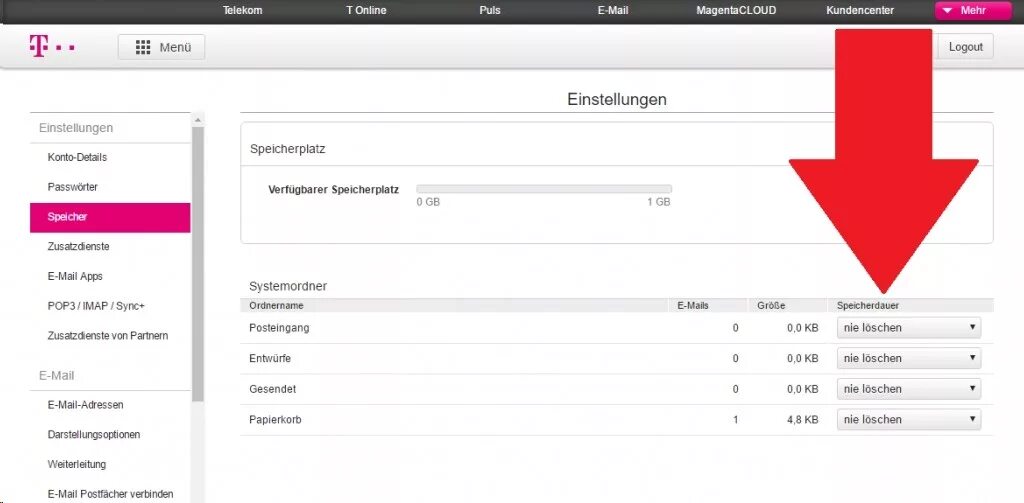Click the Größe column header
The width and height of the screenshot is (1024, 503).
pos(771,305)
